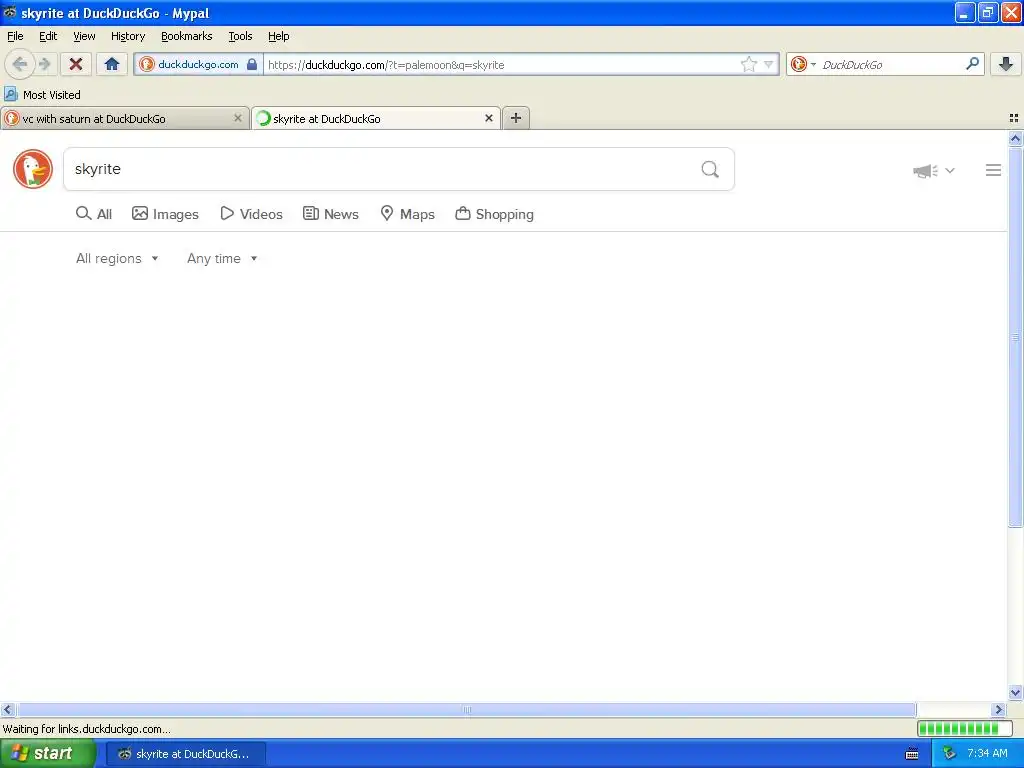Click the green page loading progress bar
The image size is (1024, 768).
click(x=964, y=728)
